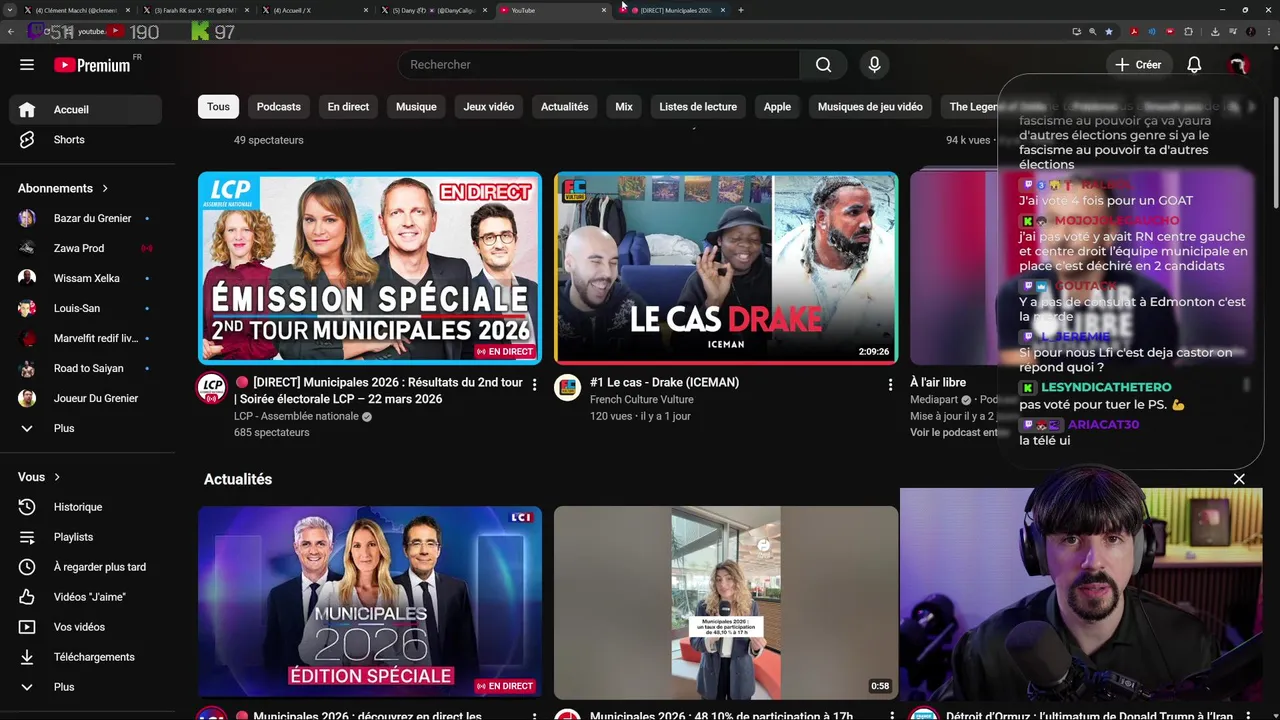Open Vidéos "J'aime" list
1280x720 pixels.
click(86, 597)
